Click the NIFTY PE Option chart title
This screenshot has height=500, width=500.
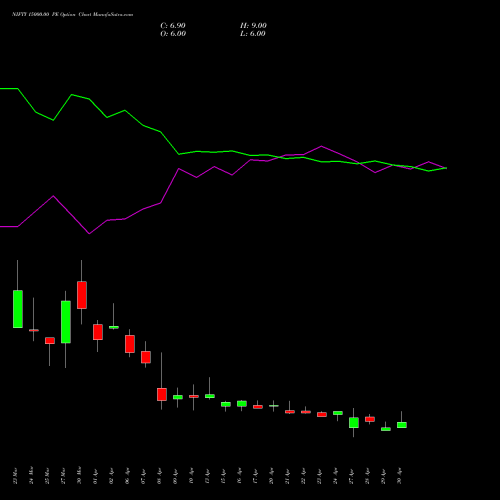[72, 14]
